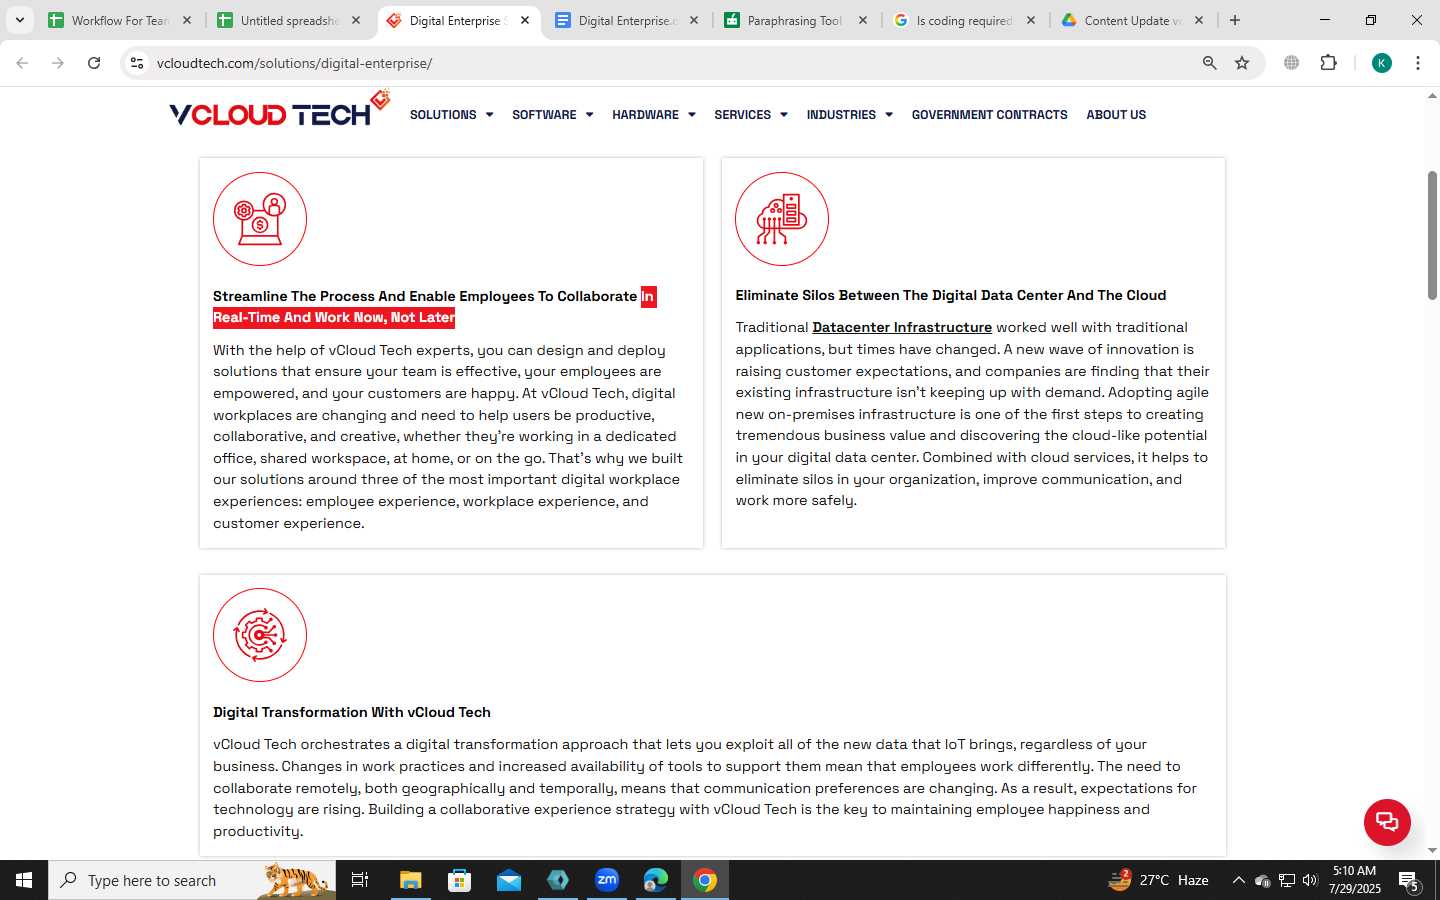Open Task View in taskbar
This screenshot has height=900, width=1440.
(360, 880)
